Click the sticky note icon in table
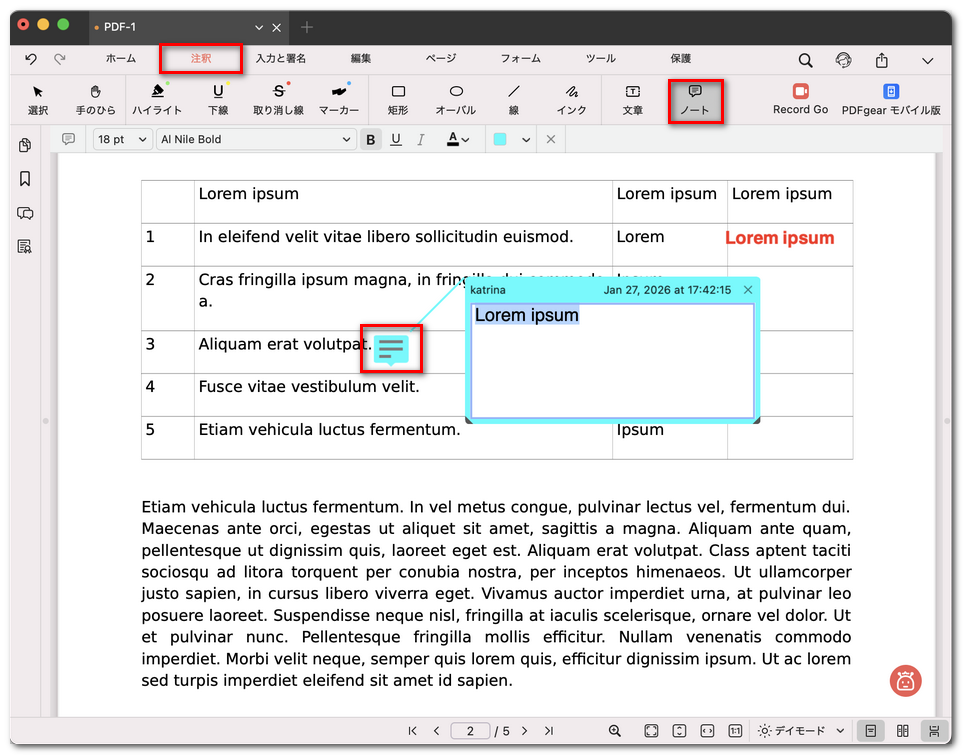 (391, 348)
